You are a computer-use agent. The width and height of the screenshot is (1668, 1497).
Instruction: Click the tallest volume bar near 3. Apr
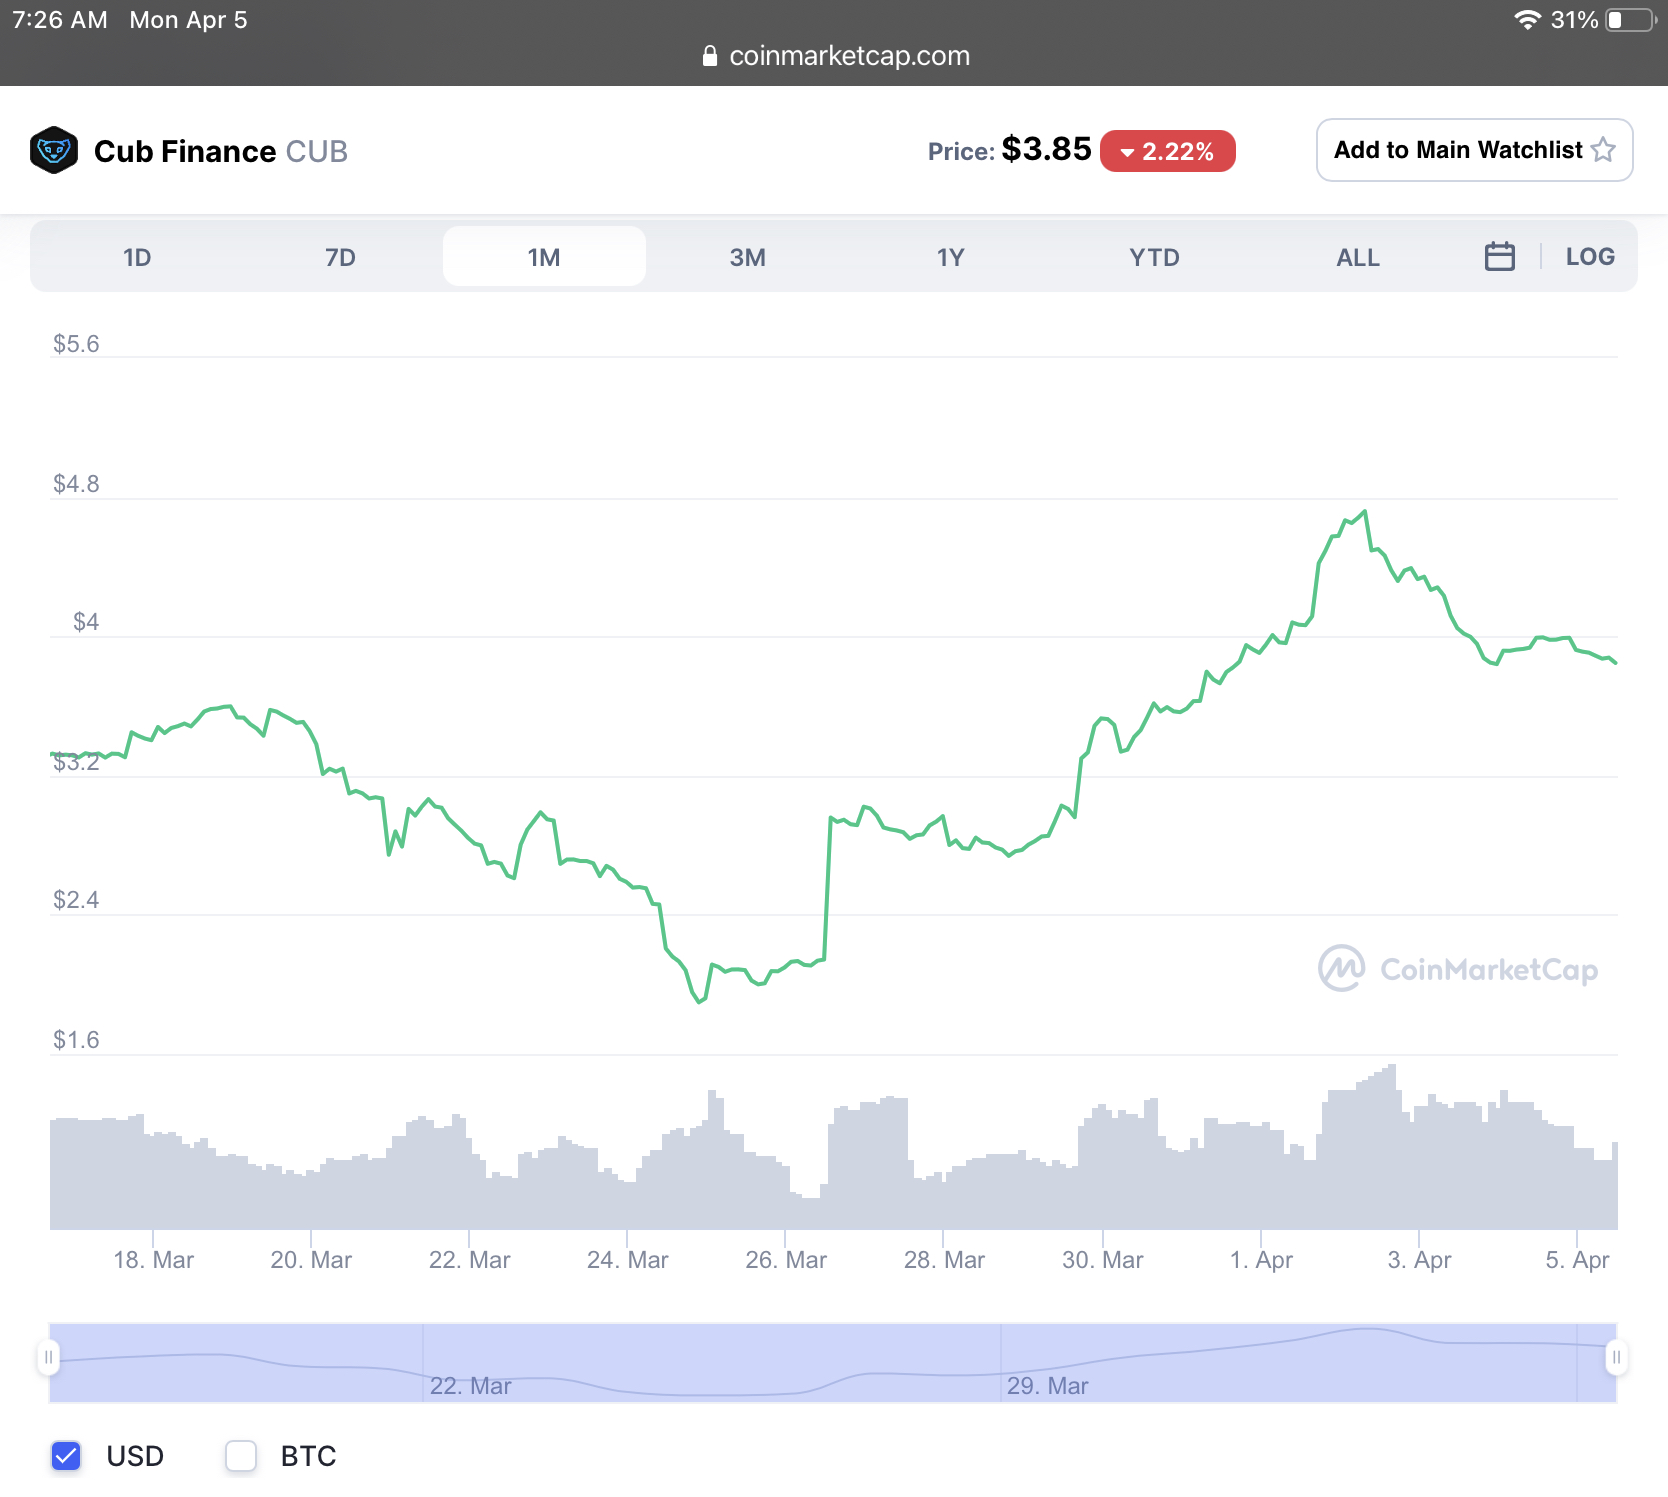coord(1391,1147)
